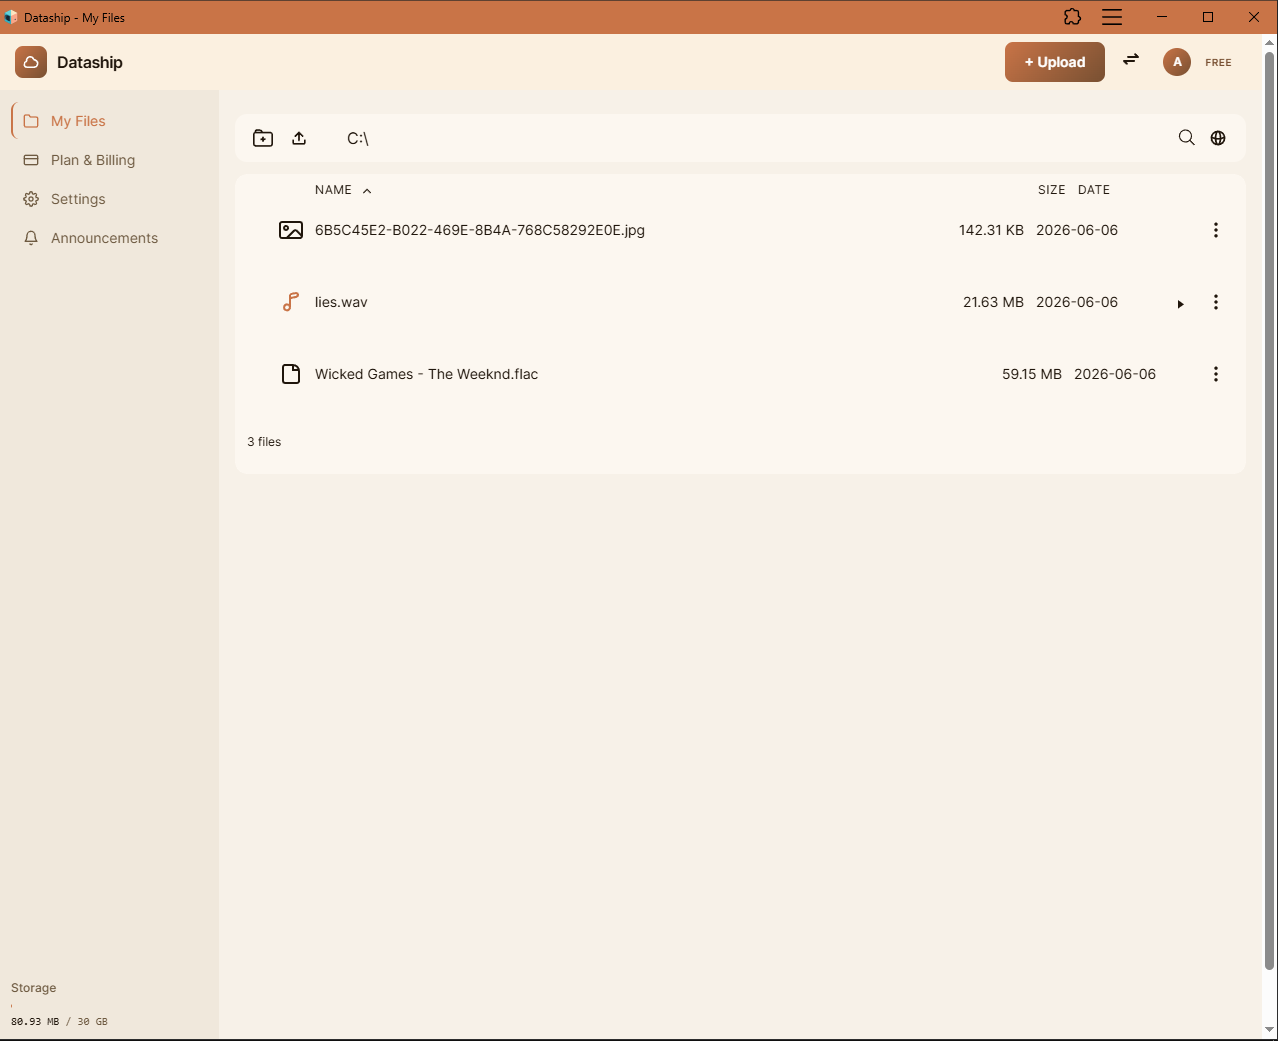Screen dimensions: 1278x1041
Task: Select the lies.wav file name
Action: [x=341, y=302]
